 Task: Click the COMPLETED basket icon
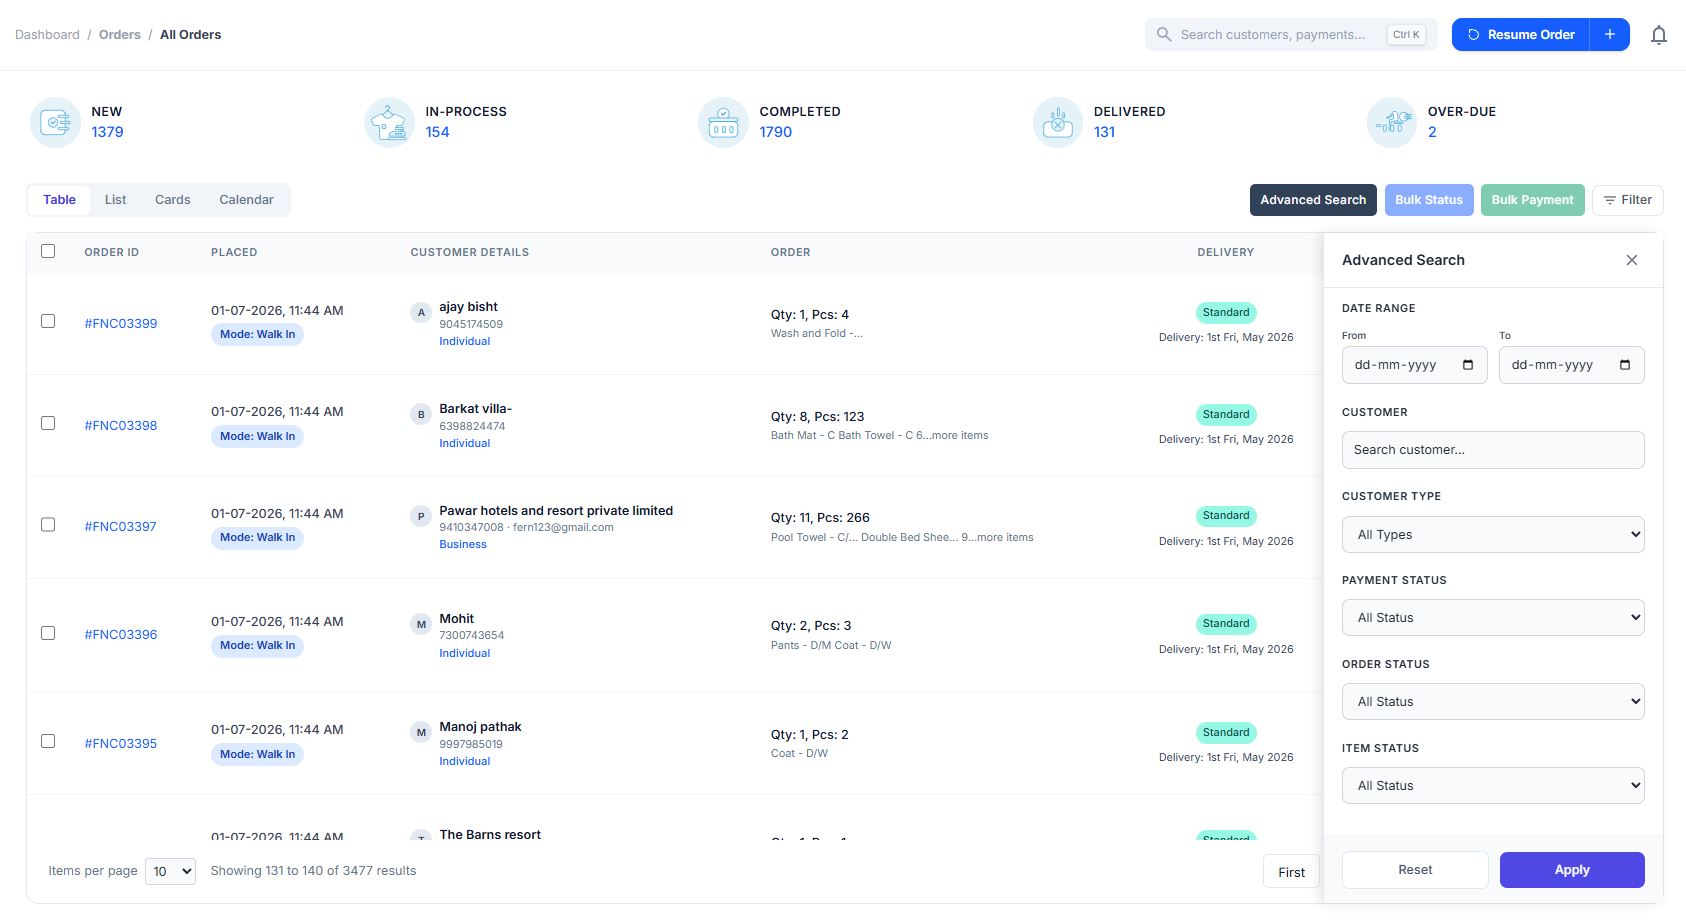pos(723,122)
